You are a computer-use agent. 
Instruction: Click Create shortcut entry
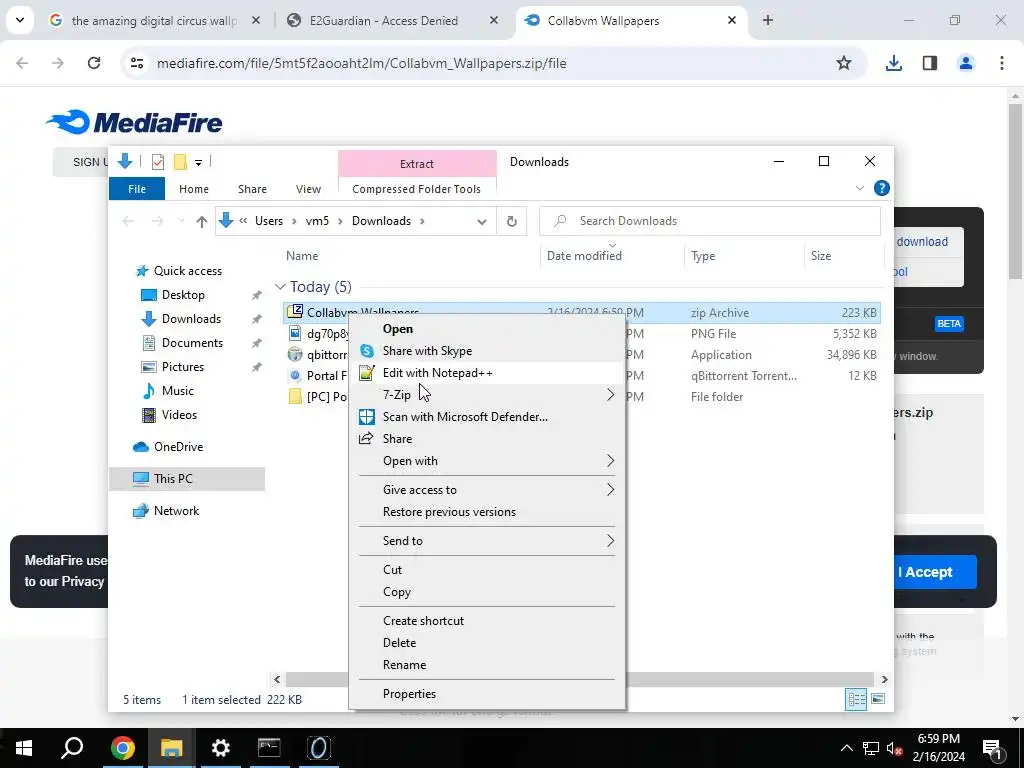pos(487,620)
